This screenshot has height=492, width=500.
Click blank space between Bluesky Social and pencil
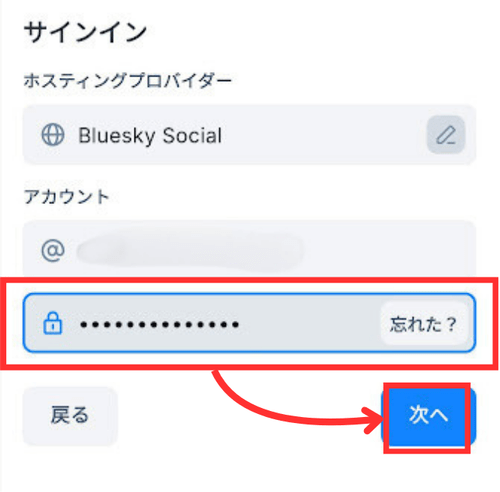(x=323, y=135)
